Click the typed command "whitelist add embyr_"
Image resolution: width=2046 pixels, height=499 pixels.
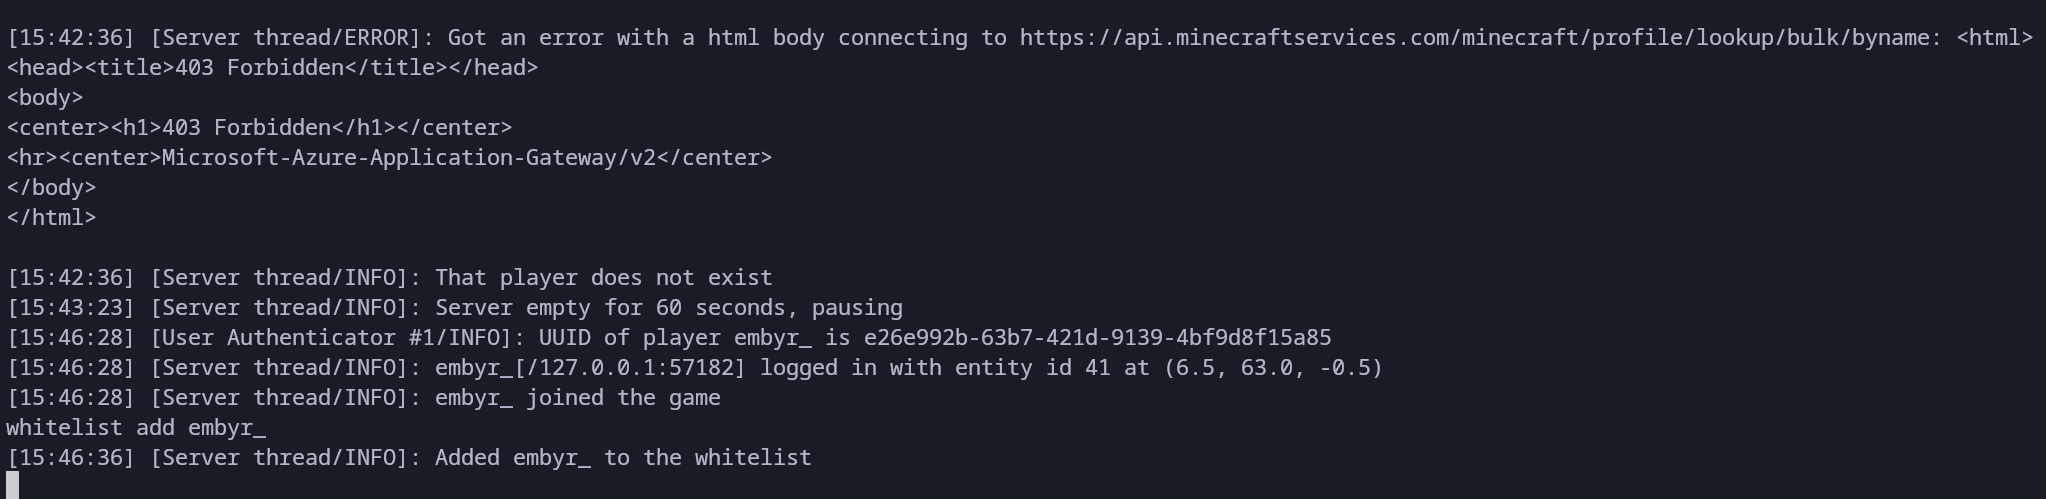136,428
